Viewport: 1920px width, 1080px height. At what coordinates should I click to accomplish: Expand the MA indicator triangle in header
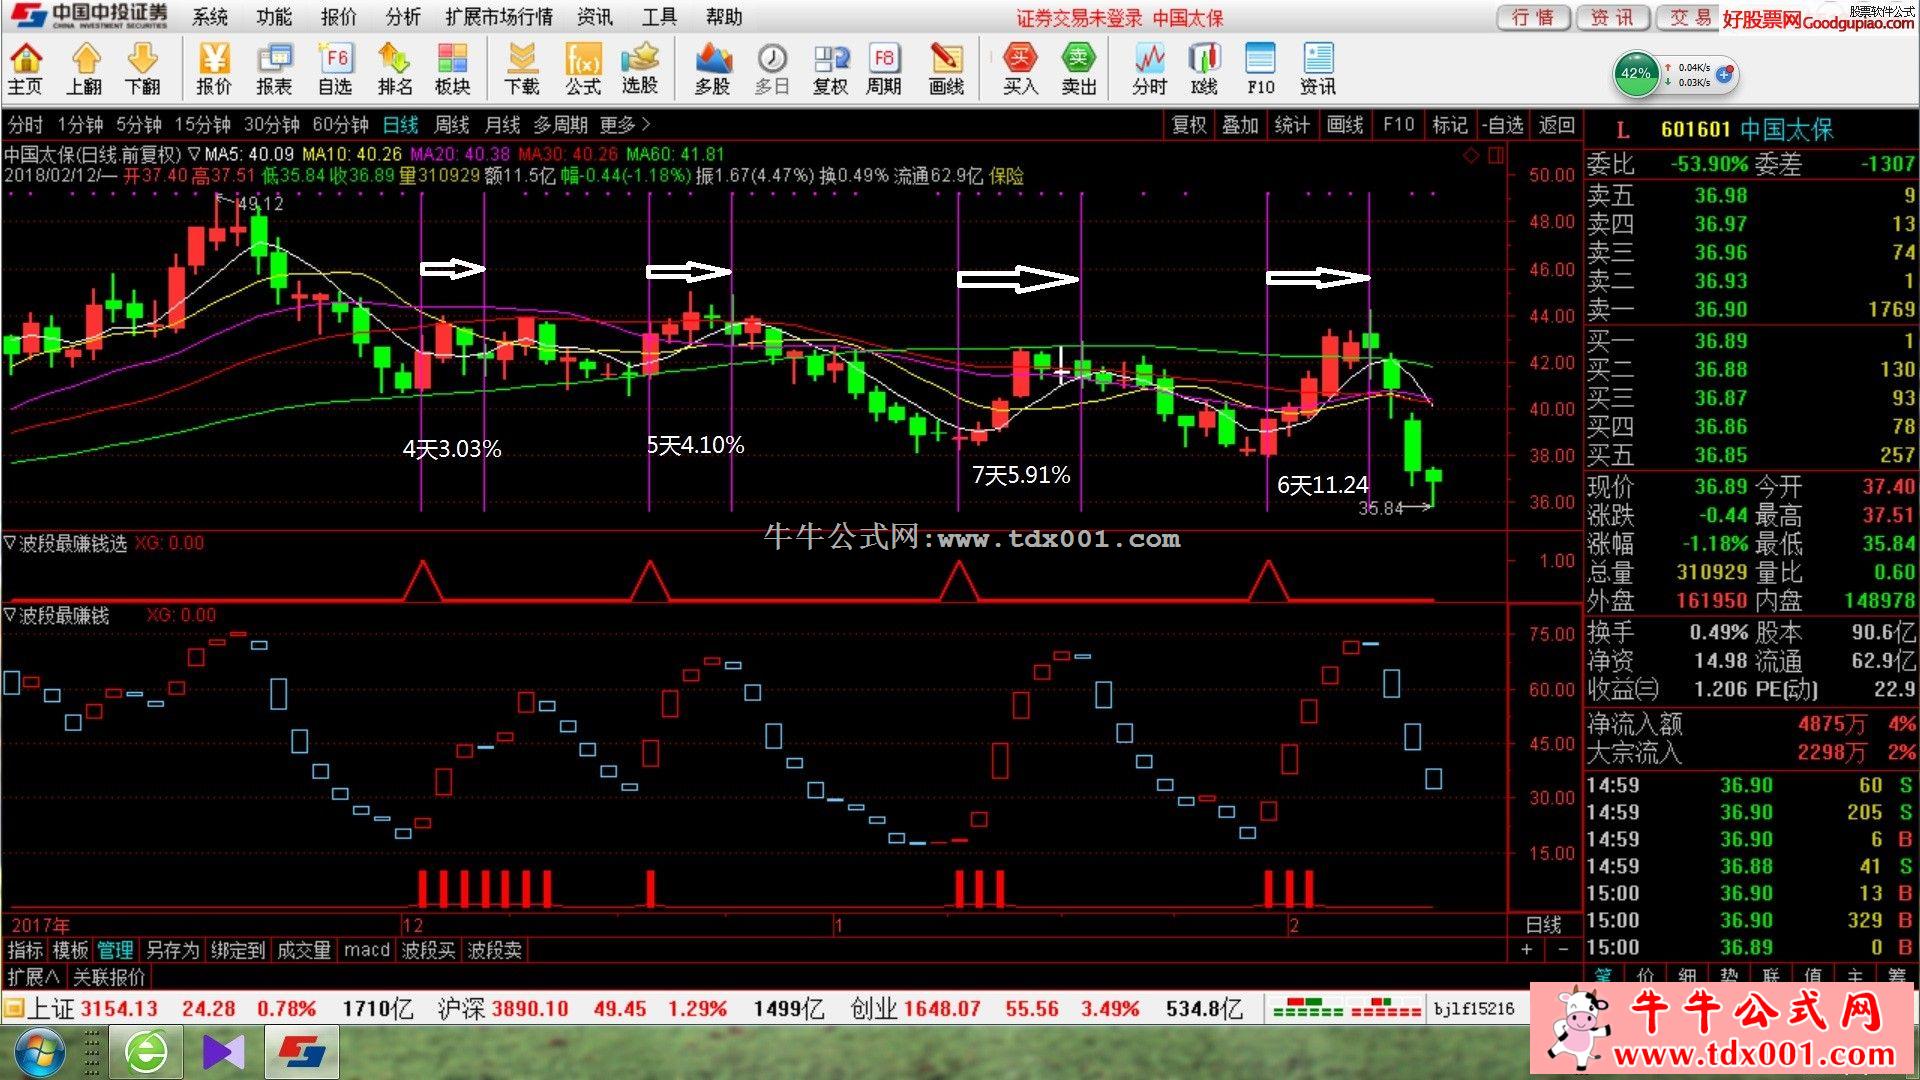pyautogui.click(x=194, y=154)
